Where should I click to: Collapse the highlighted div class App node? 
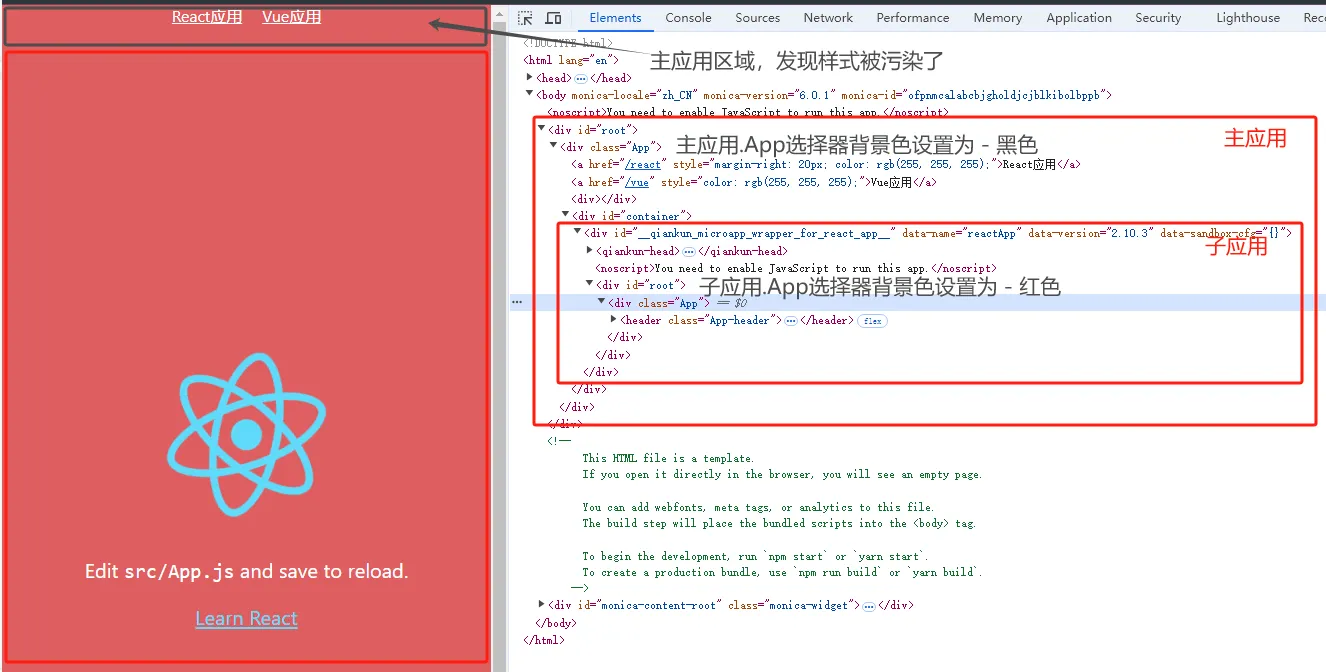[x=602, y=302]
